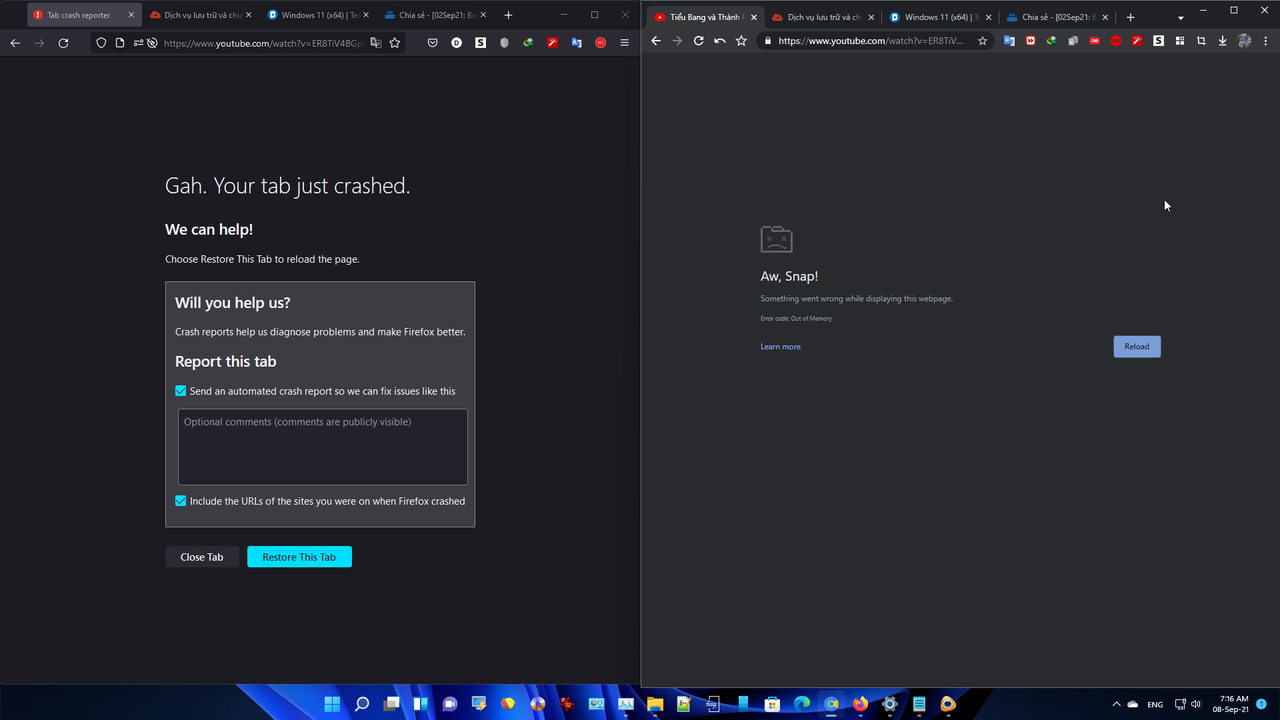
Task: Click Chrome padlock site info icon
Action: [x=768, y=41]
